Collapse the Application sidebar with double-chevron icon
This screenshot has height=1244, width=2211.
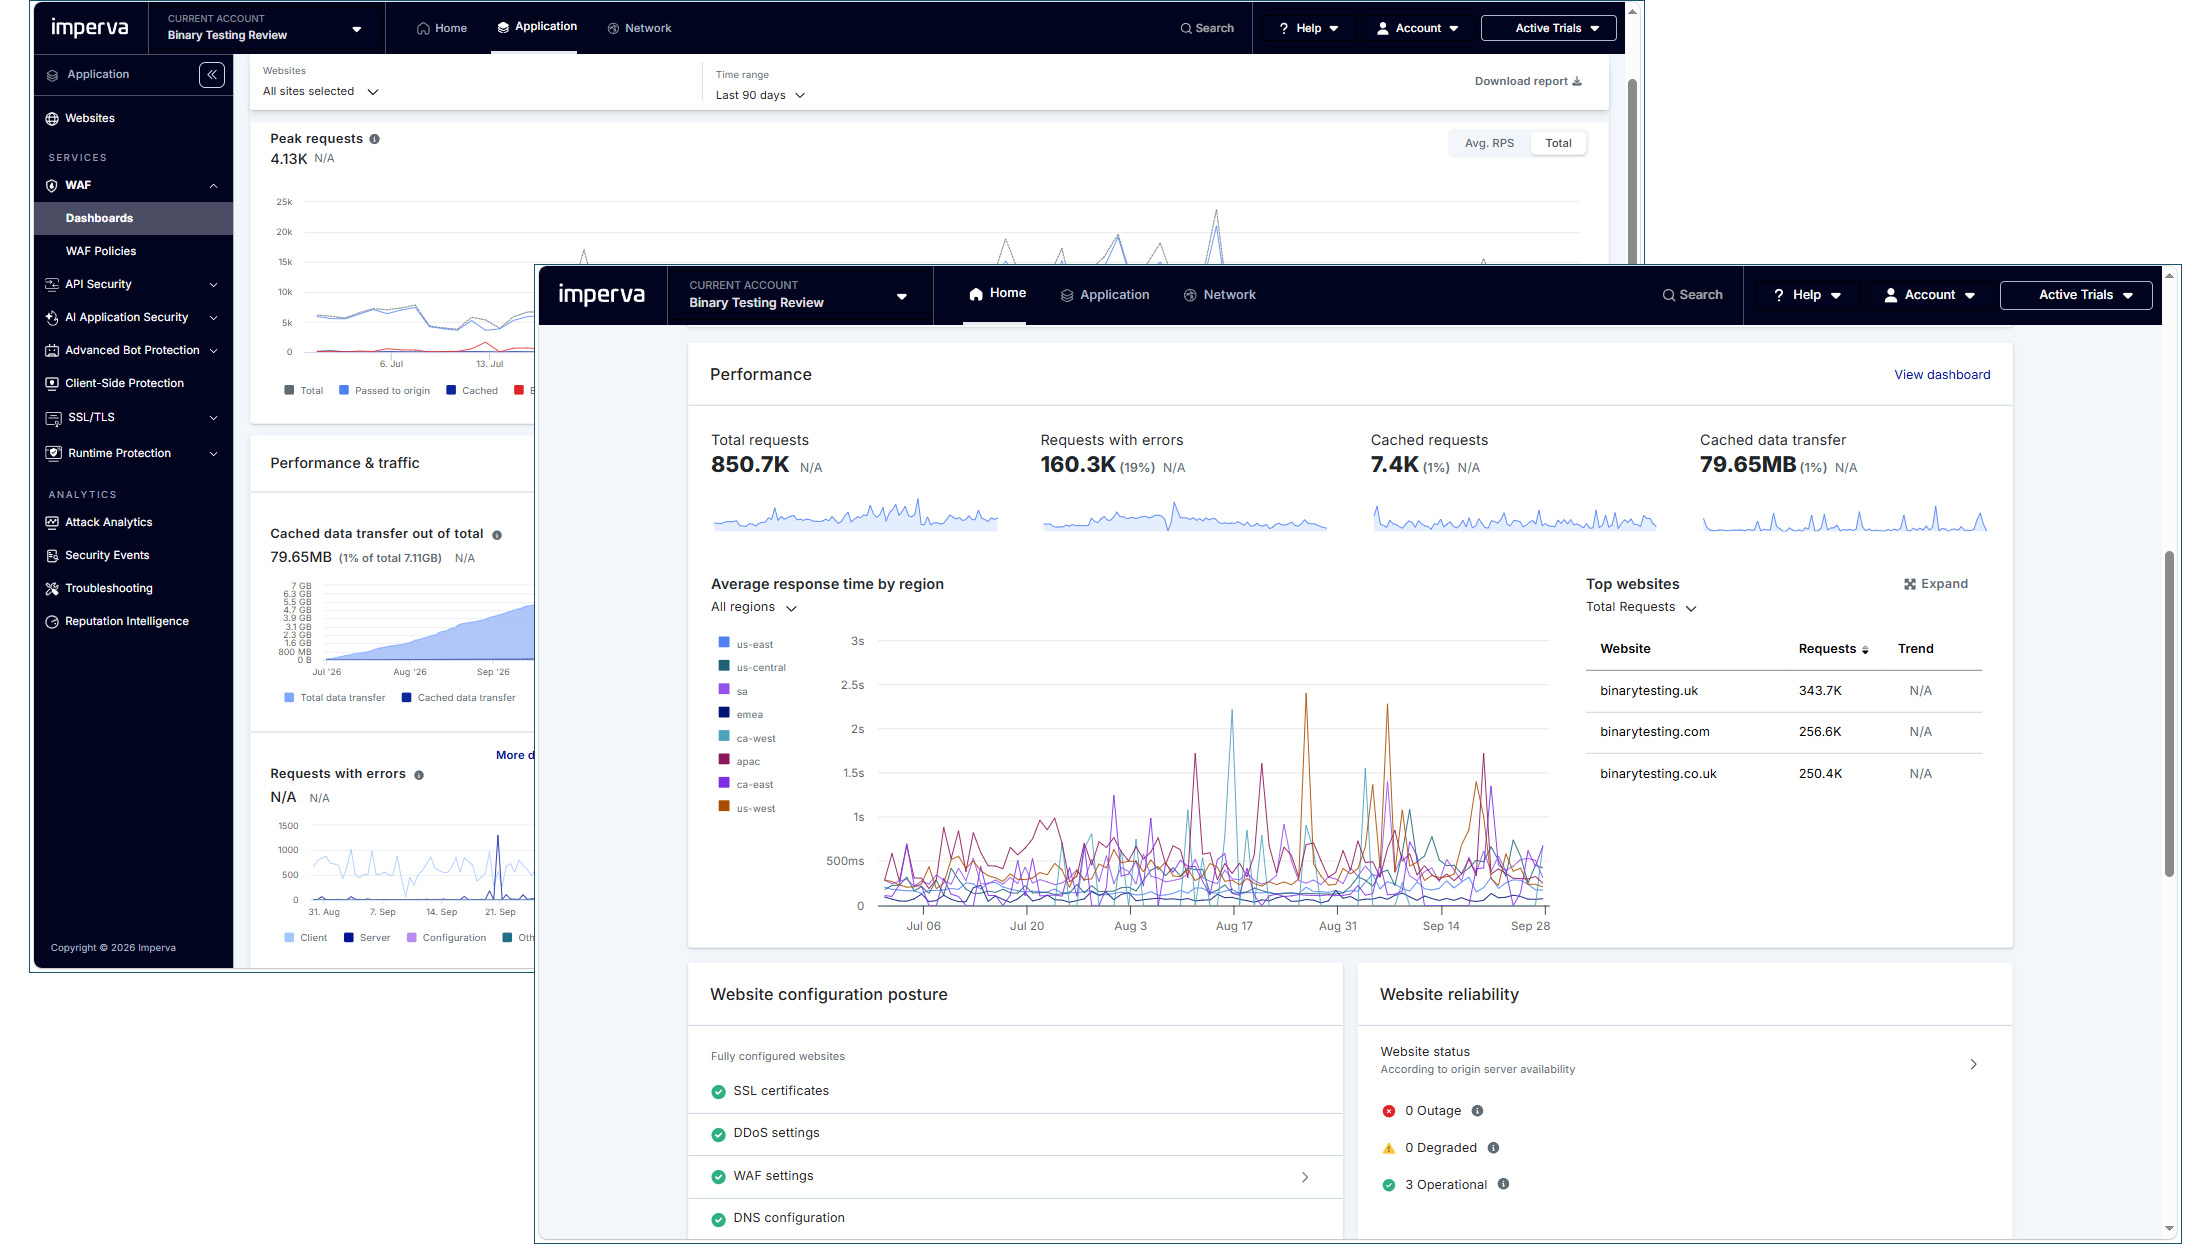pyautogui.click(x=212, y=75)
